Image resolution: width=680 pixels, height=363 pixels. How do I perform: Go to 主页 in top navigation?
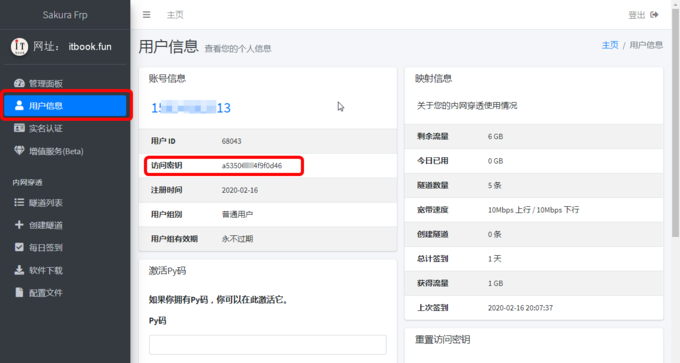pyautogui.click(x=175, y=15)
